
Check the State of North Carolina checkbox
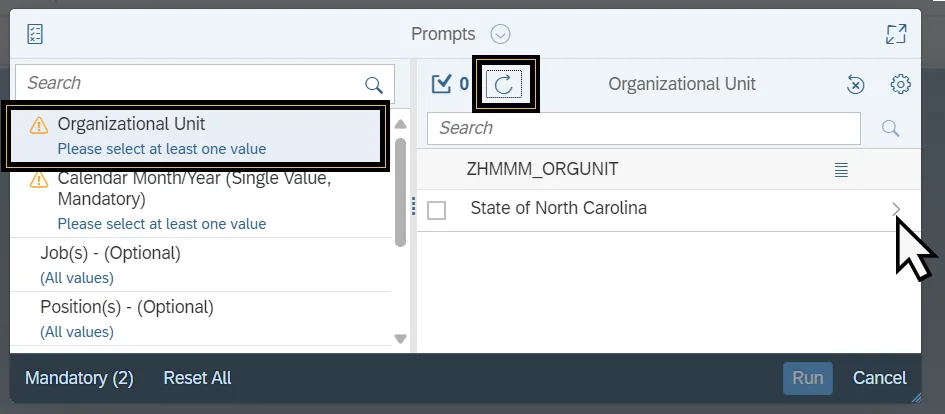pyautogui.click(x=436, y=210)
